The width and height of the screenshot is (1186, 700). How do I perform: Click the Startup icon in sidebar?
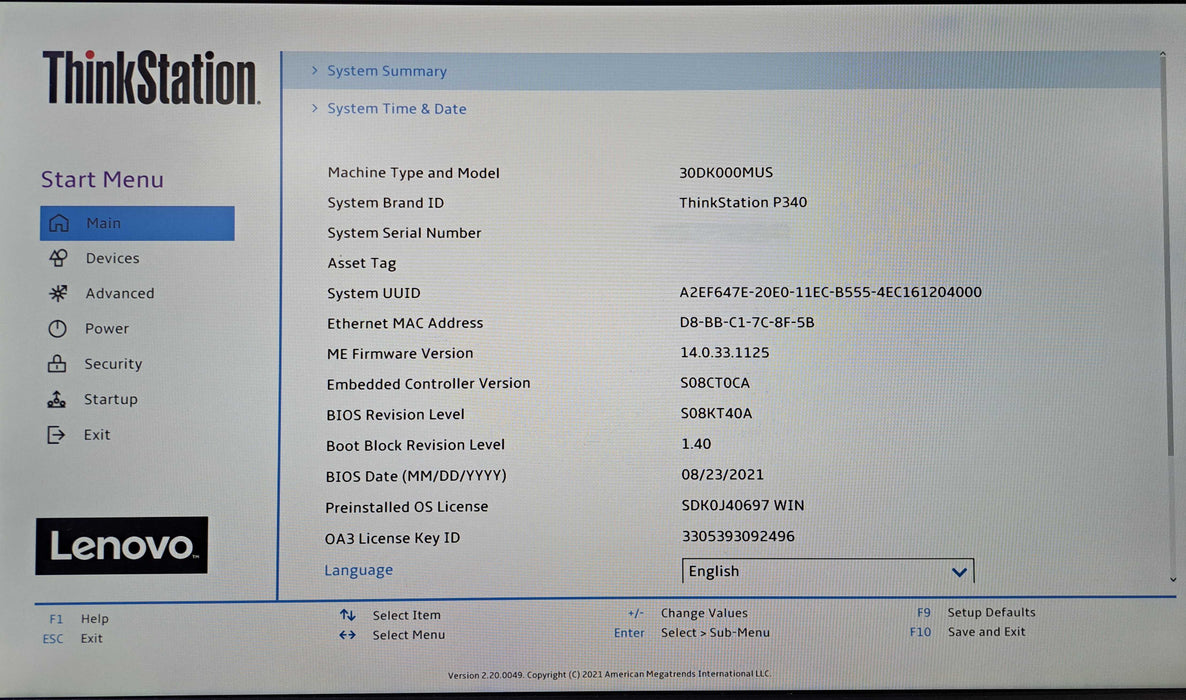coord(57,399)
